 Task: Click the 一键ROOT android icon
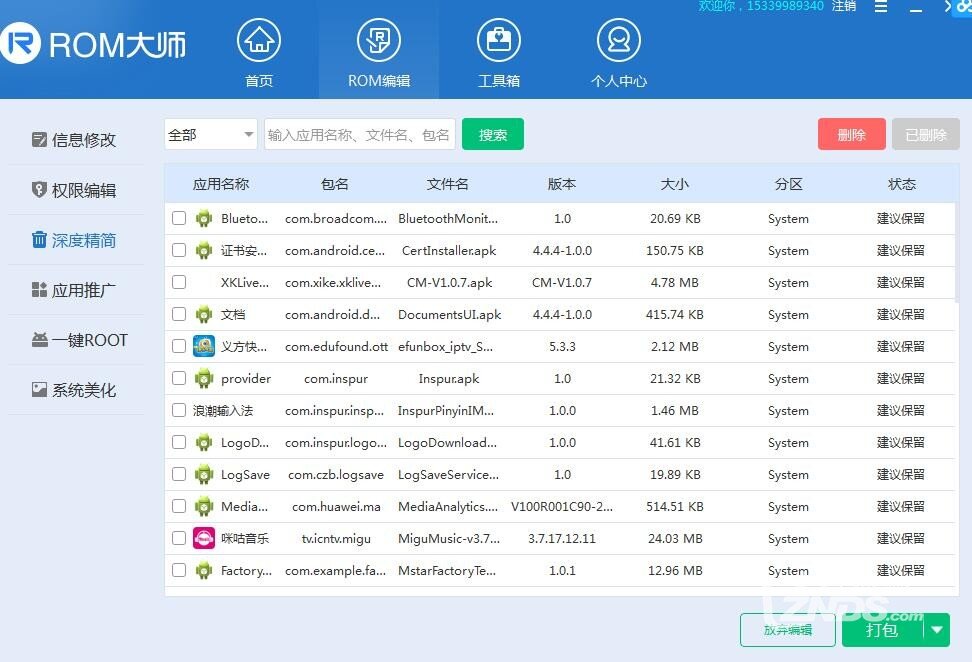pos(39,340)
